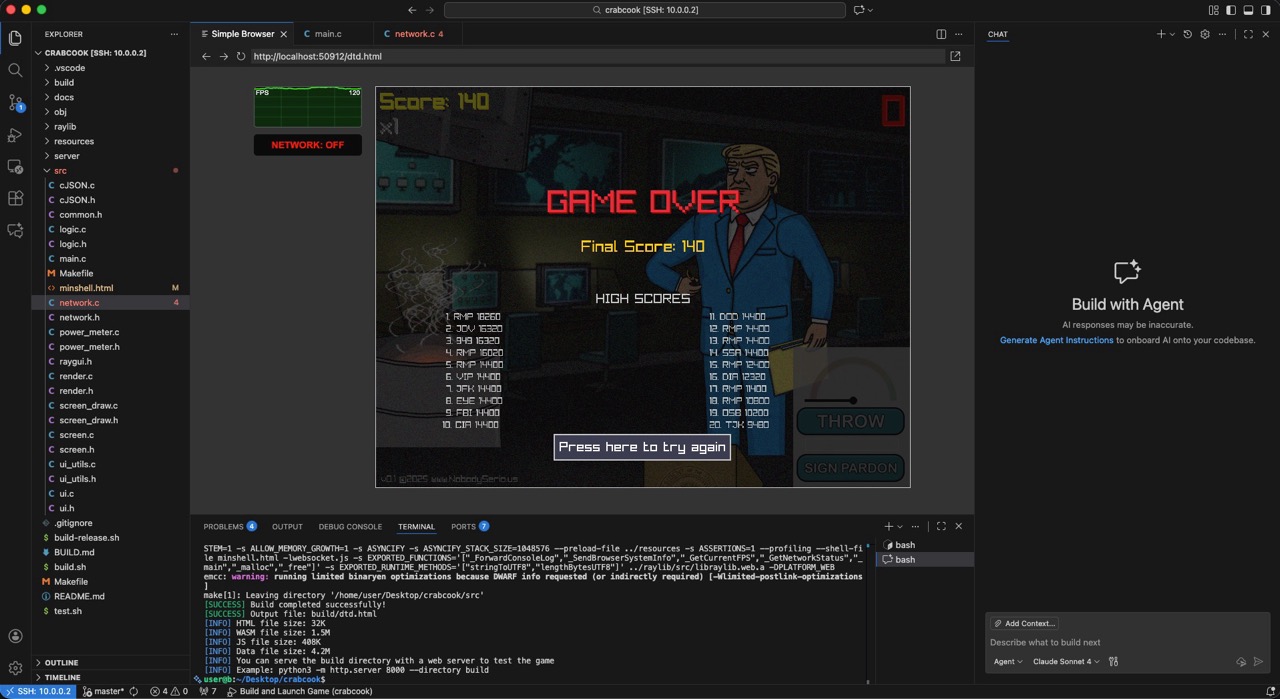Go back in Simple Browser
Image resolution: width=1280 pixels, height=699 pixels.
pos(207,57)
